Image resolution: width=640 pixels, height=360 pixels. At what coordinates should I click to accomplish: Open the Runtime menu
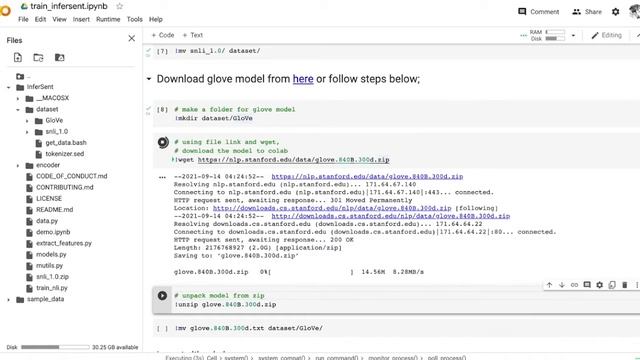pos(108,19)
